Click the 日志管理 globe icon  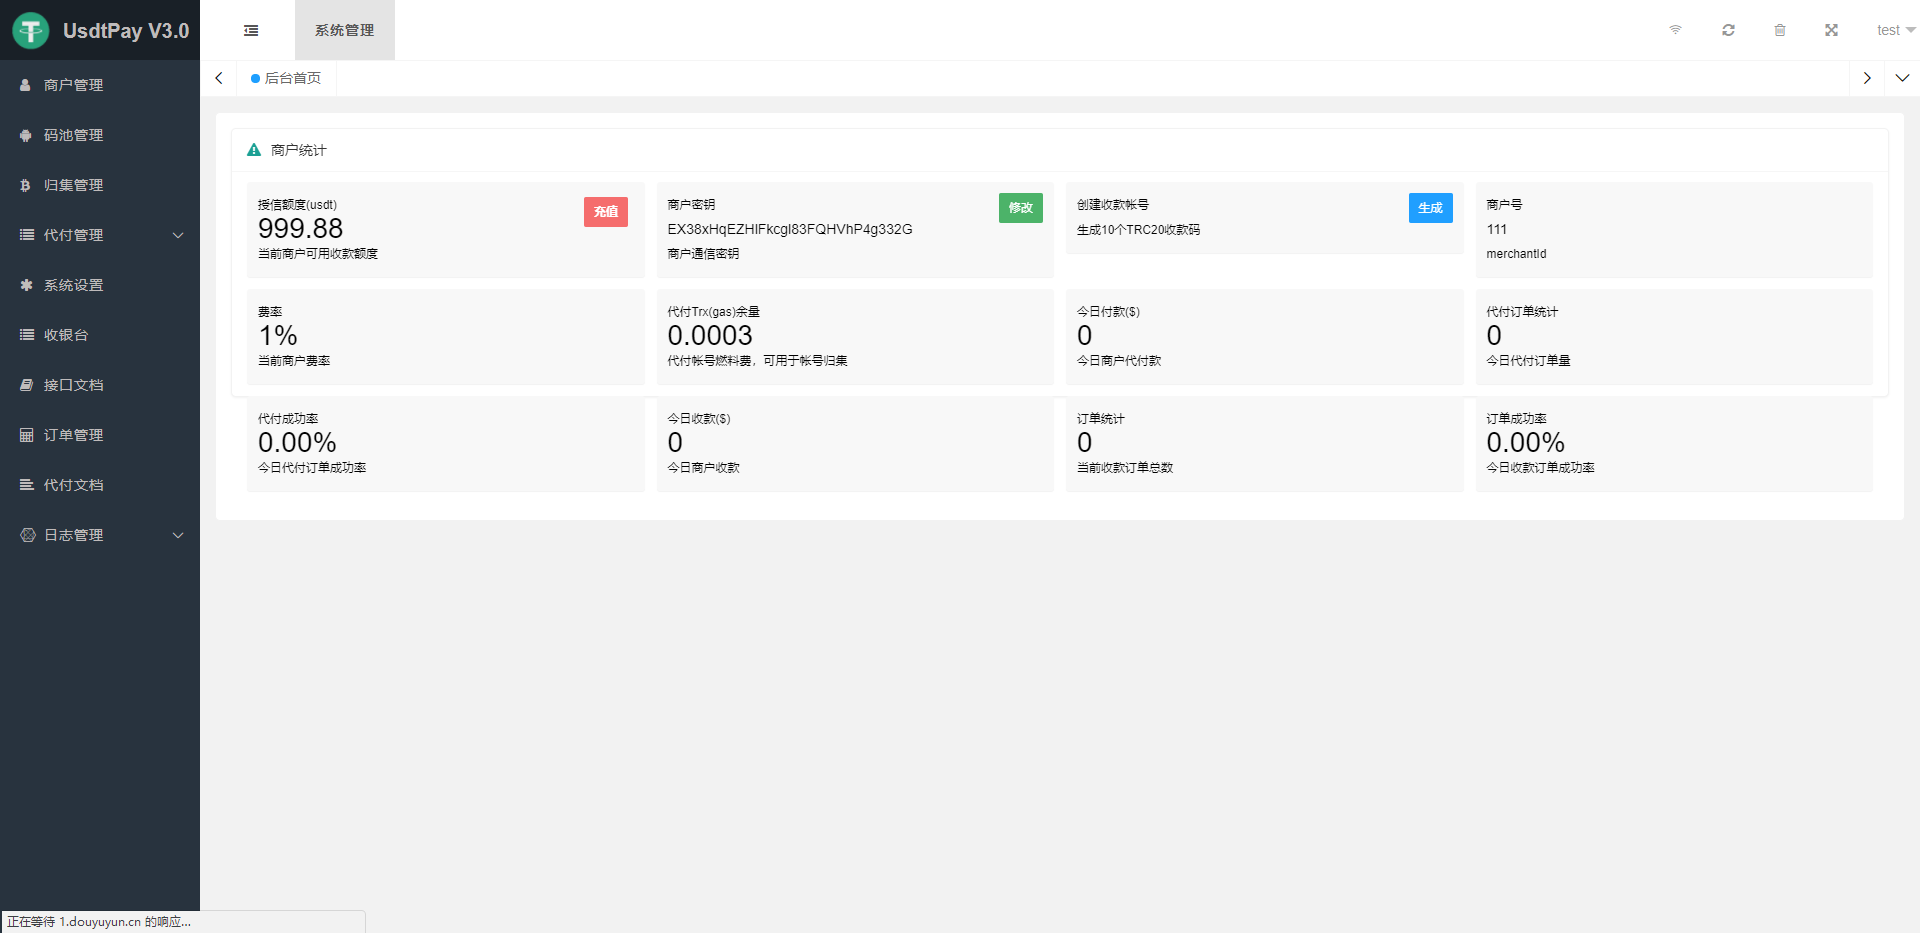tap(28, 535)
